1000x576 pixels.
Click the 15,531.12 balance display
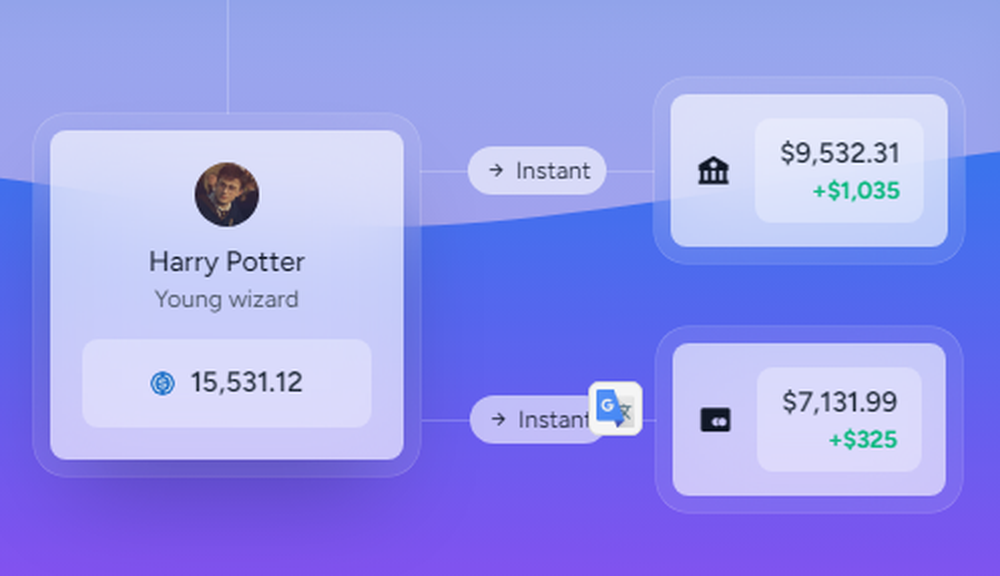click(247, 383)
